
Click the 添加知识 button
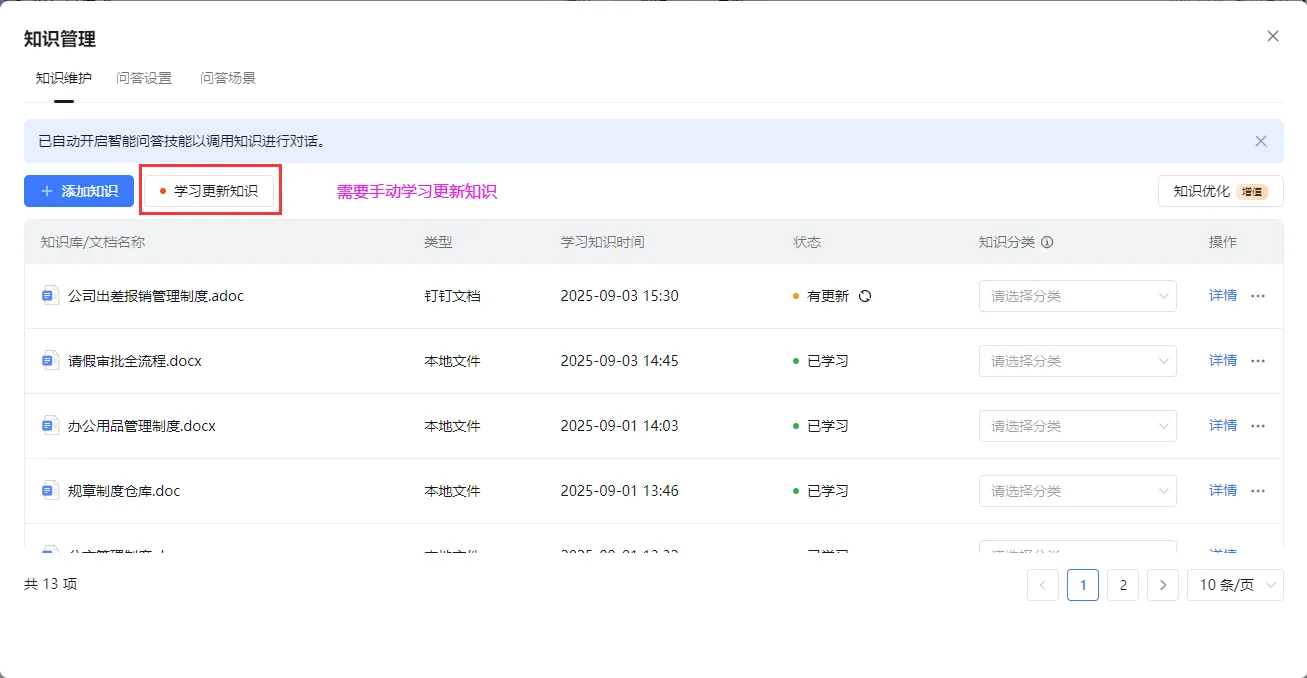(79, 191)
